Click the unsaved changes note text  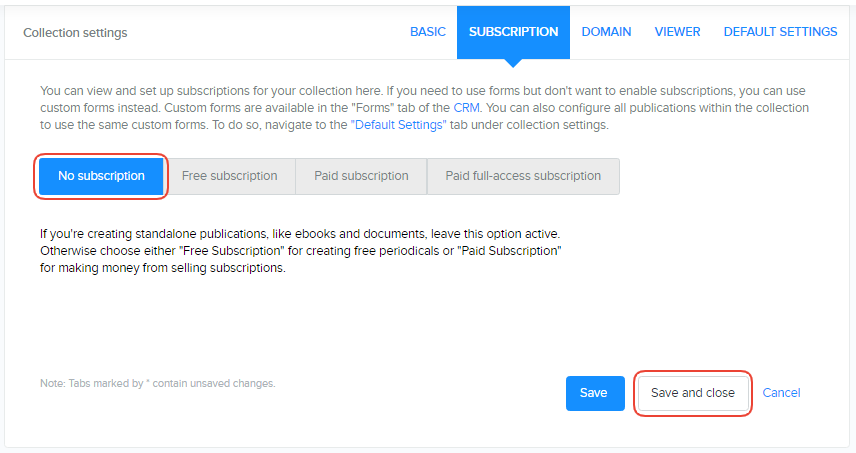(x=157, y=383)
